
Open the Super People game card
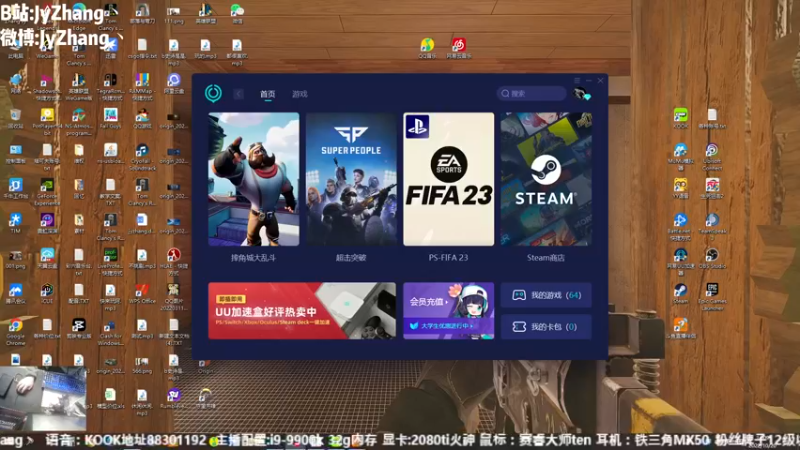351,179
